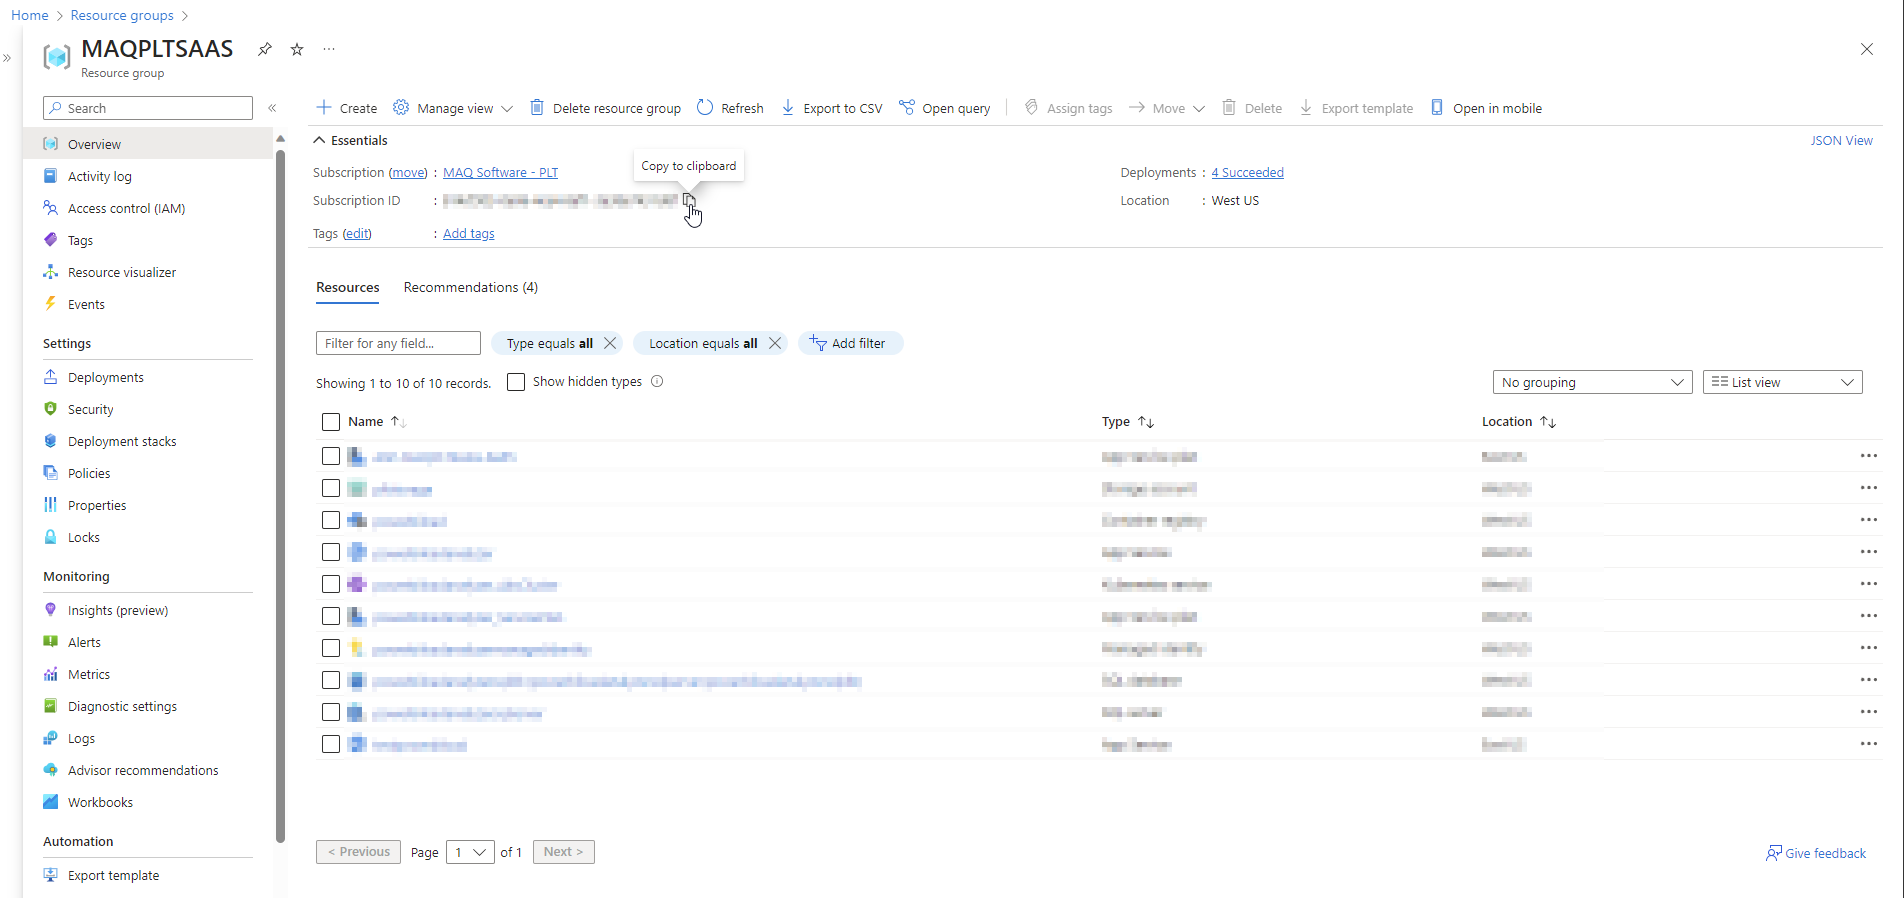Open the No grouping dropdown
The width and height of the screenshot is (1904, 898).
pos(1591,382)
